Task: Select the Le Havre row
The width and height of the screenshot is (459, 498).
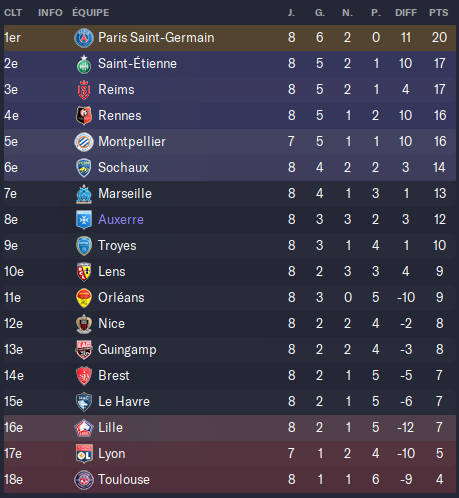Action: [230, 402]
